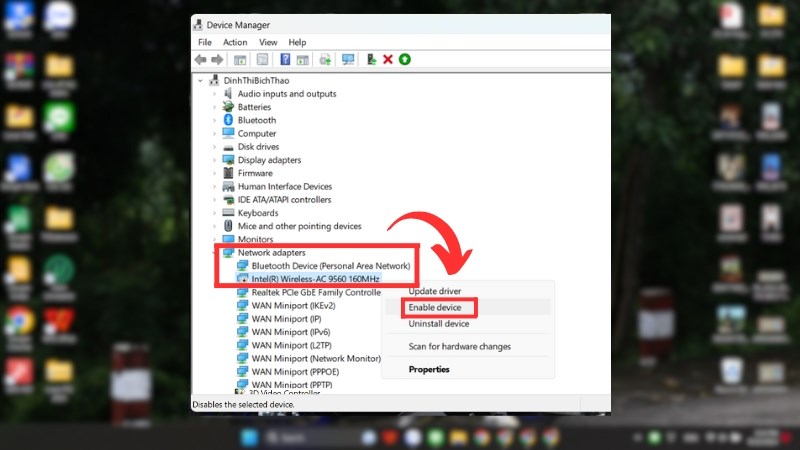This screenshot has height=450, width=800.
Task: Choose Enable device in the context menu
Action: click(x=435, y=308)
